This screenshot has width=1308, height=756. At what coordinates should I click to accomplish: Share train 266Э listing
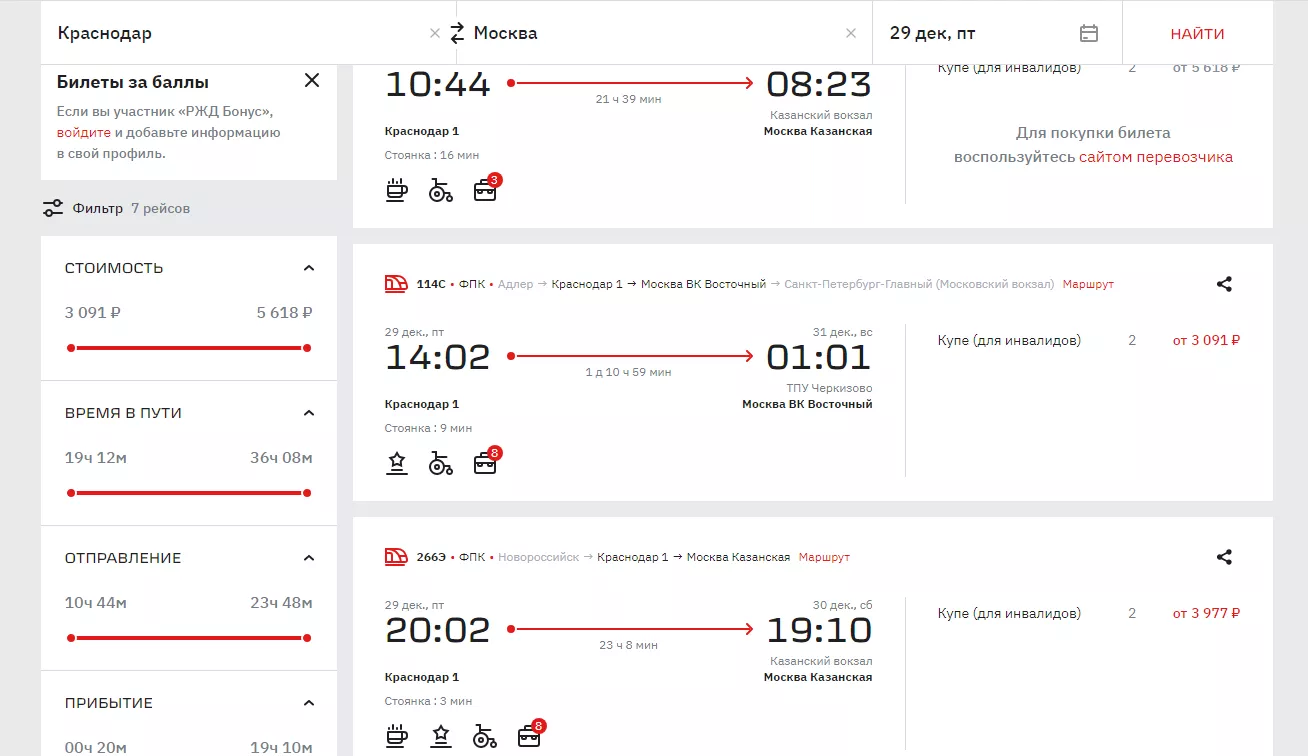[1224, 557]
